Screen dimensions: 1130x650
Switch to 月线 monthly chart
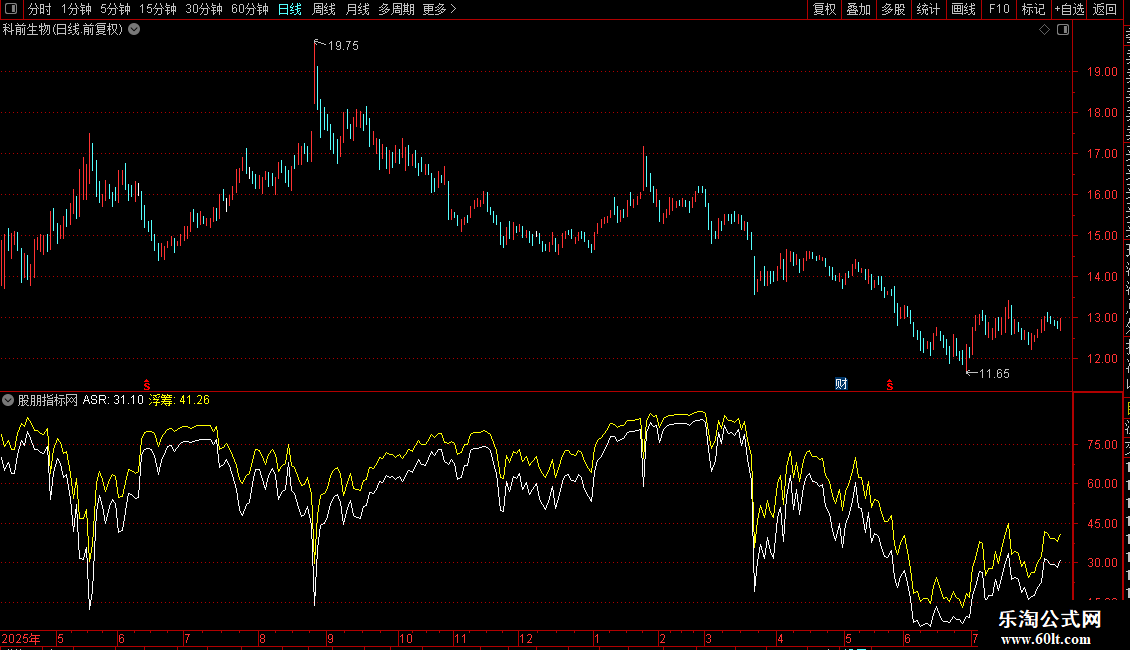357,9
